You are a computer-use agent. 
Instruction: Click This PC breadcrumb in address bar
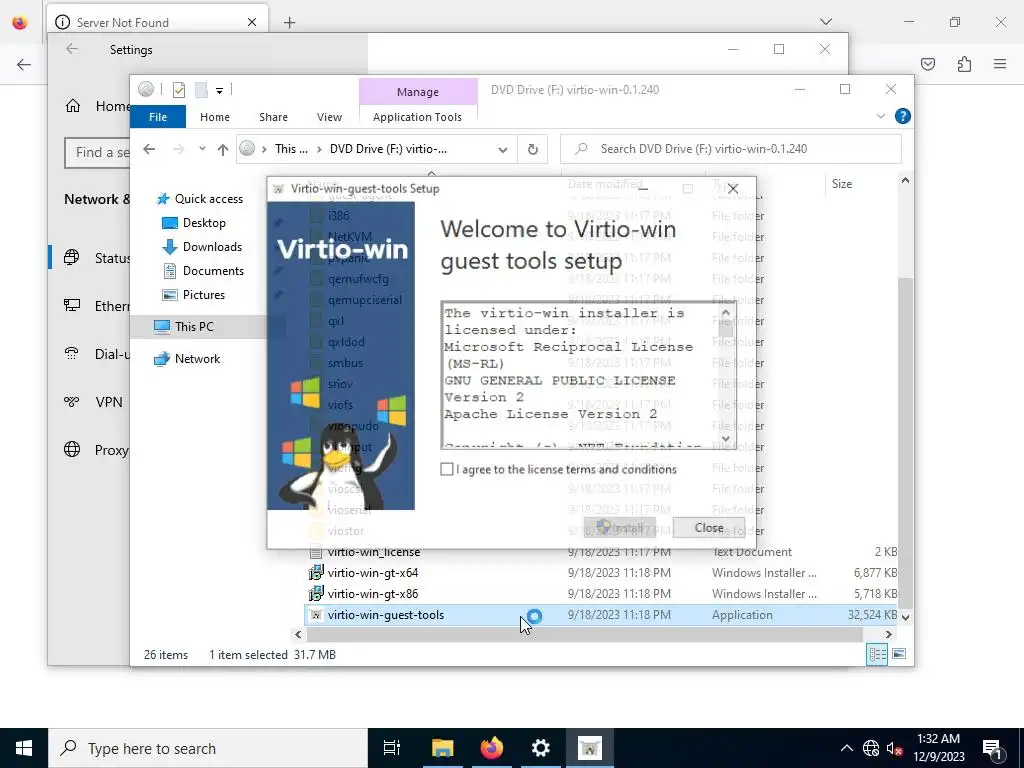[291, 149]
